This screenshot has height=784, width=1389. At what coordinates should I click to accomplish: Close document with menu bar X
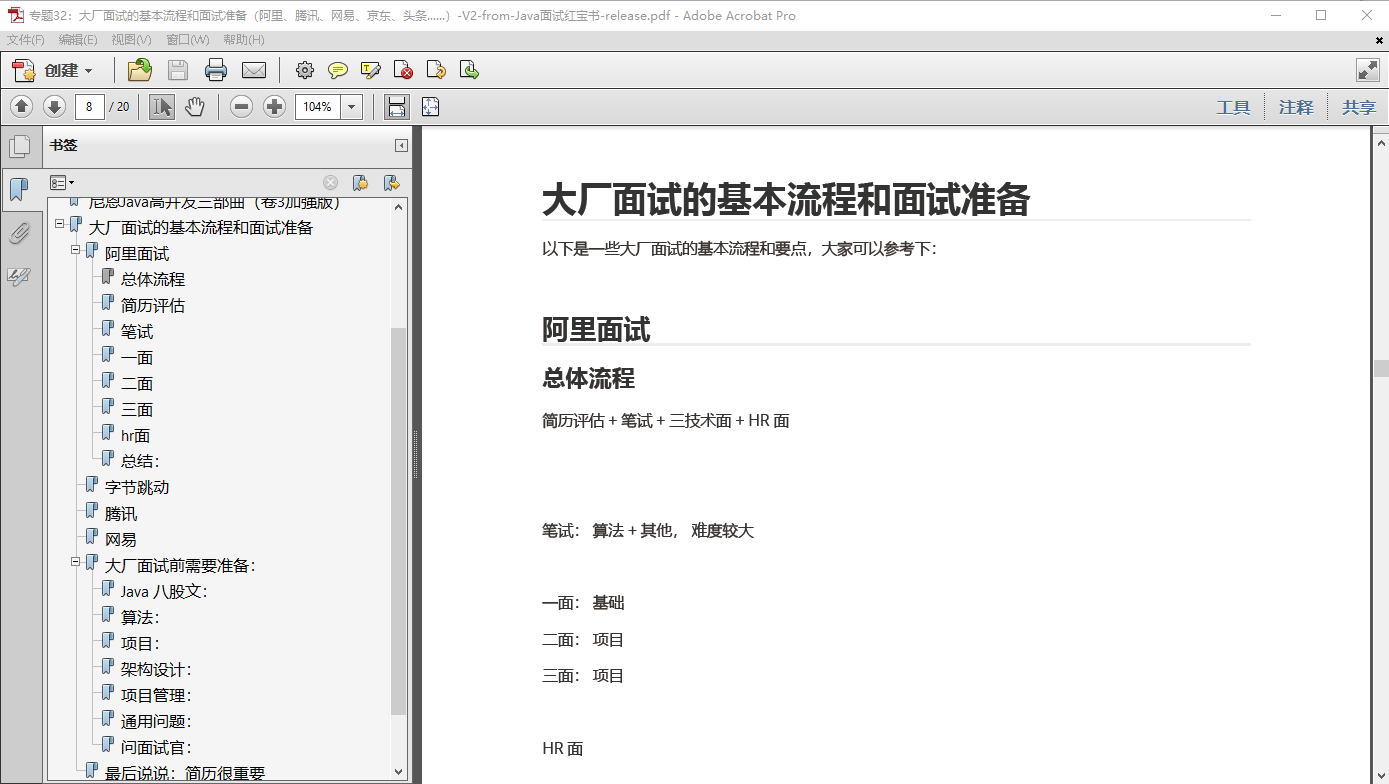(x=1379, y=40)
